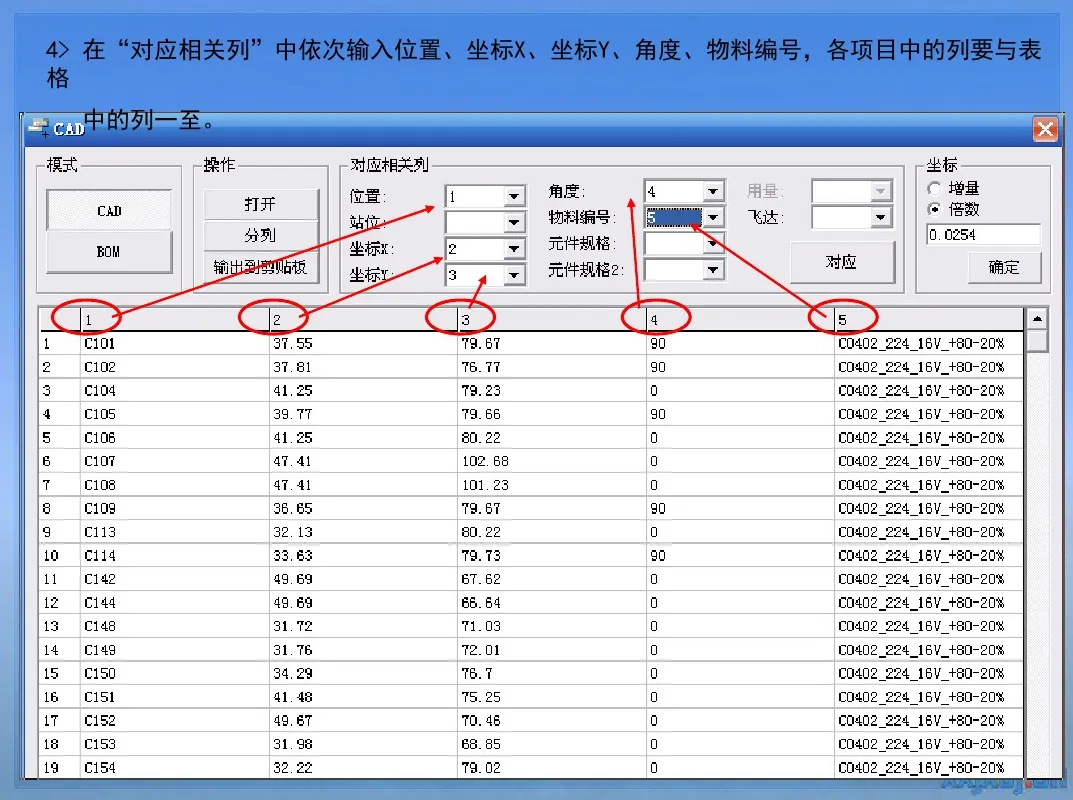1073x800 pixels.
Task: Click the table scrollbar up arrow
Action: point(1037,319)
